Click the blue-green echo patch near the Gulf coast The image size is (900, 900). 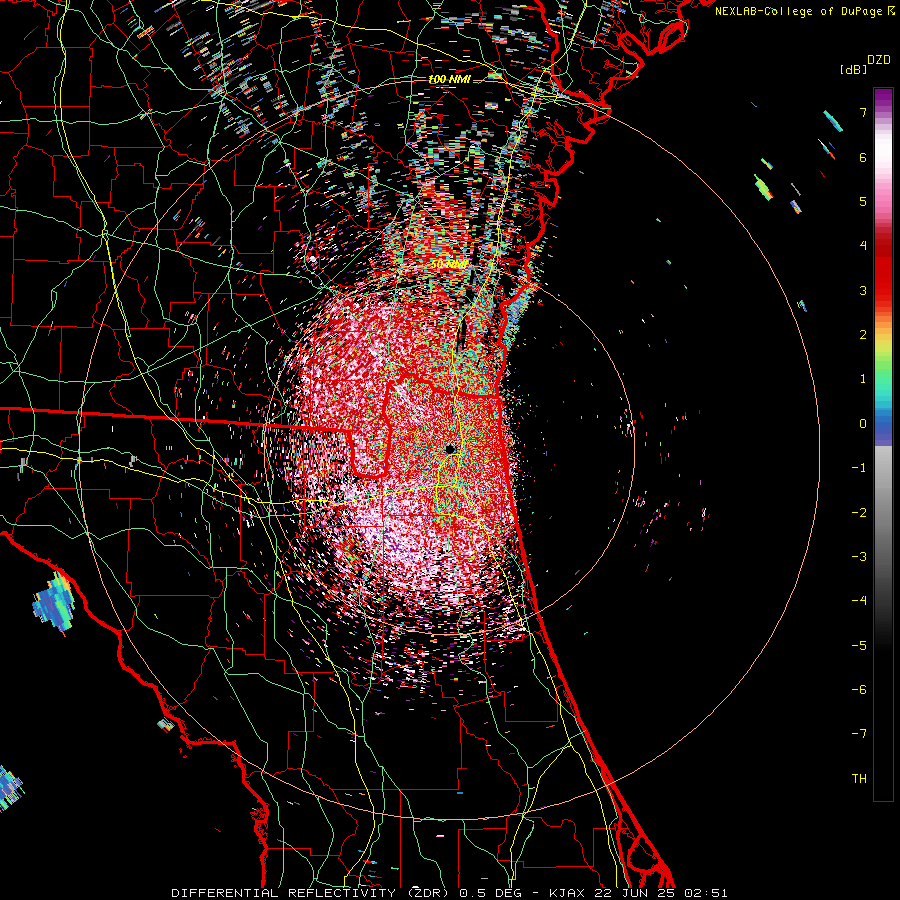tap(55, 603)
